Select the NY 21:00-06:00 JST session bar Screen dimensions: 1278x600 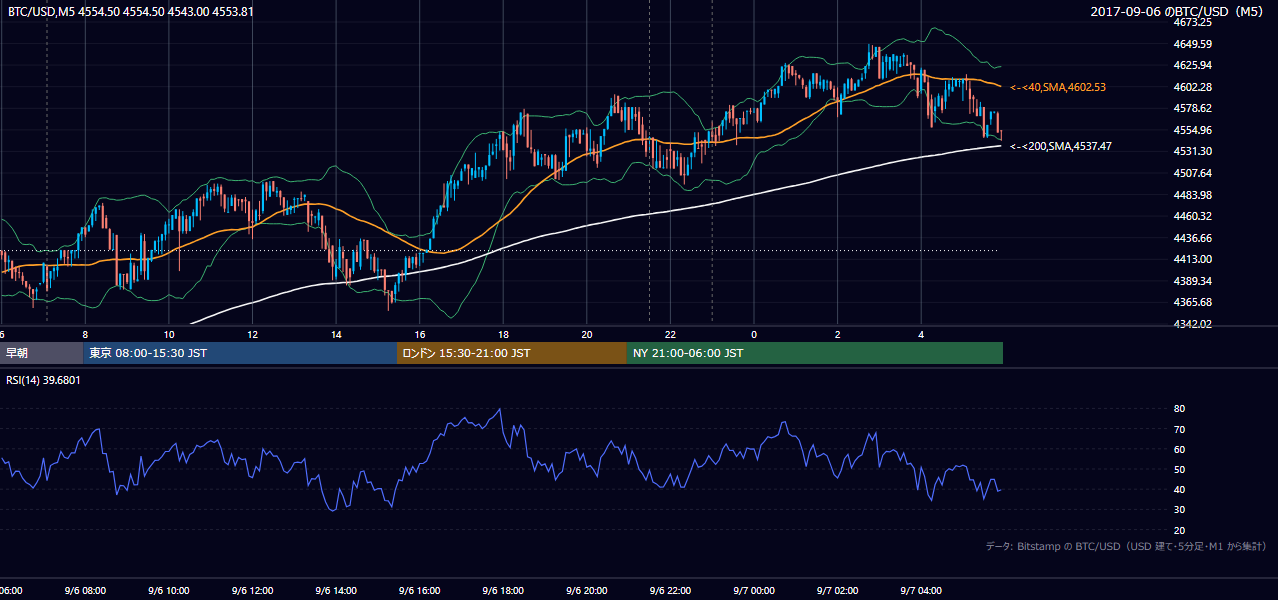[x=815, y=353]
